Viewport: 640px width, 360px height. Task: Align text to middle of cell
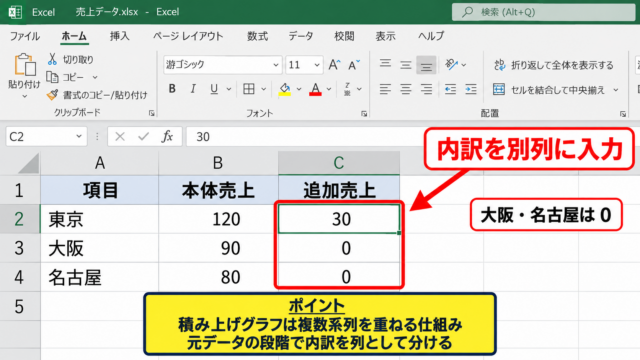(x=405, y=64)
